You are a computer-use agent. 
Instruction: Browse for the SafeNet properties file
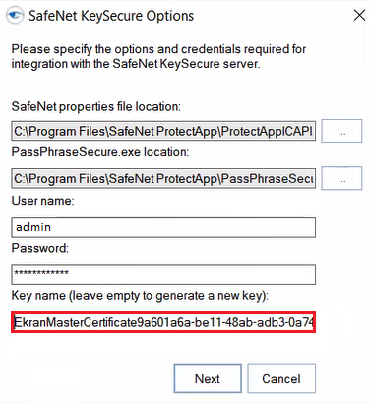[x=342, y=131]
